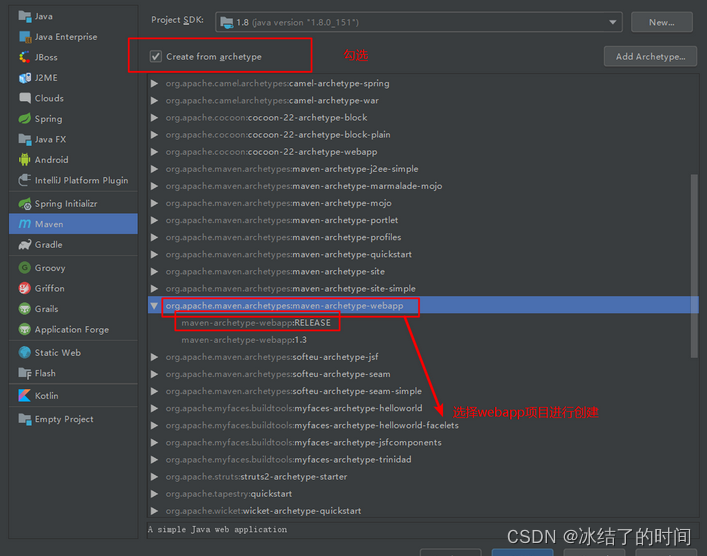Click the JBoss icon
This screenshot has height=556, width=707.
25,57
